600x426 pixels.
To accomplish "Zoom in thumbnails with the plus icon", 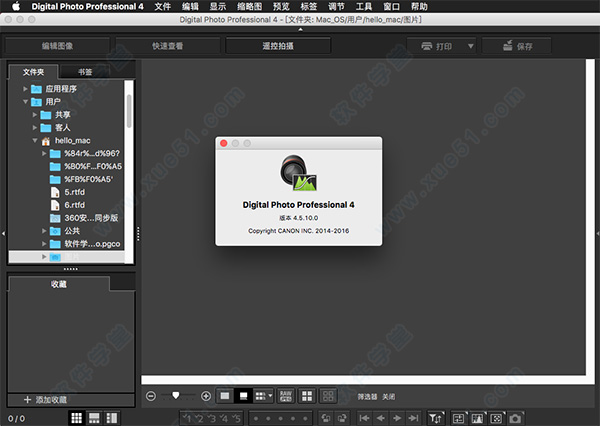I will [206, 396].
